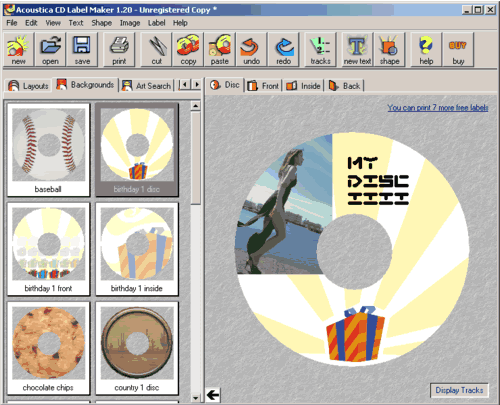Click the buy toolbar icon
The image size is (500, 405).
click(458, 49)
